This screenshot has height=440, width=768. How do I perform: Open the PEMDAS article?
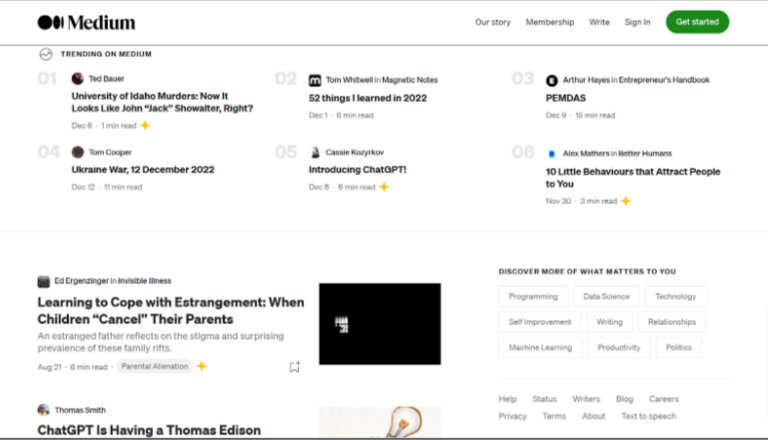pos(566,98)
